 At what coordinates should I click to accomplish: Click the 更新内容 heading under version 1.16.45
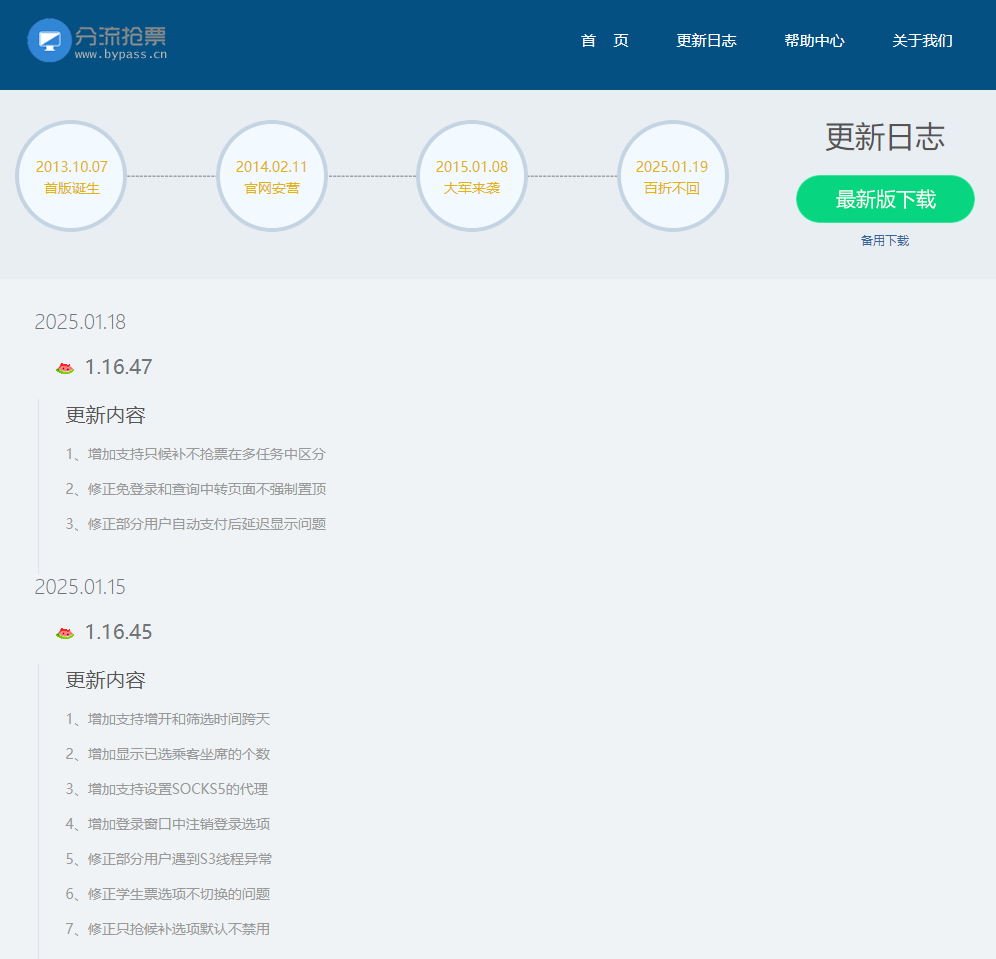pyautogui.click(x=105, y=680)
